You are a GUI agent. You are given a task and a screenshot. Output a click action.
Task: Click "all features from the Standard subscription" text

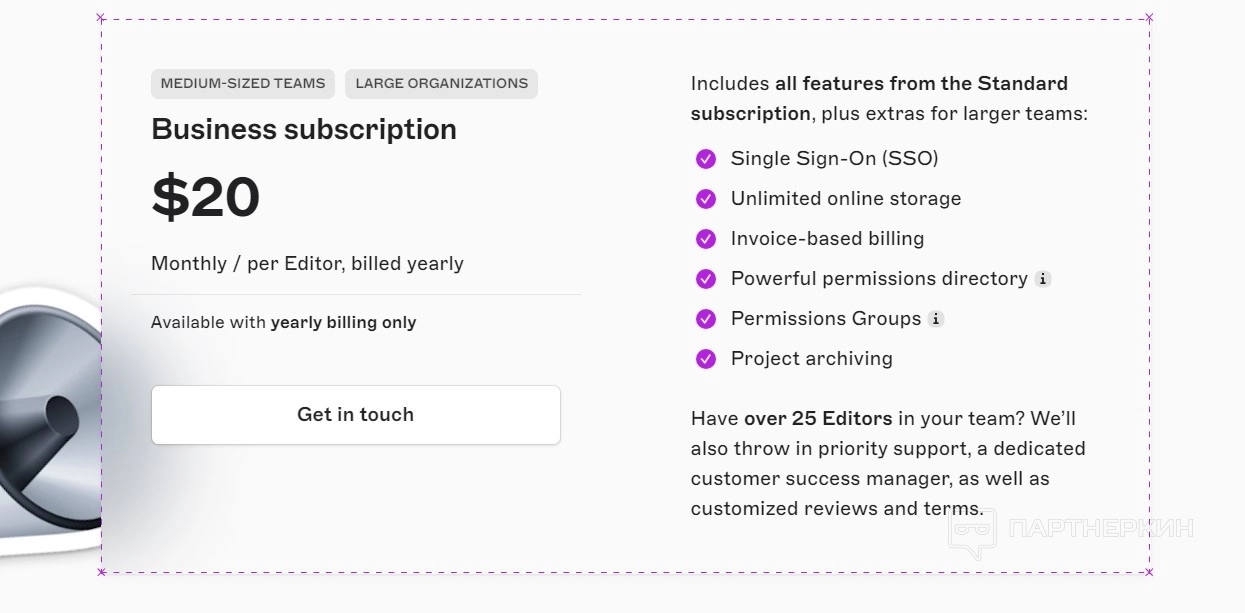point(920,84)
